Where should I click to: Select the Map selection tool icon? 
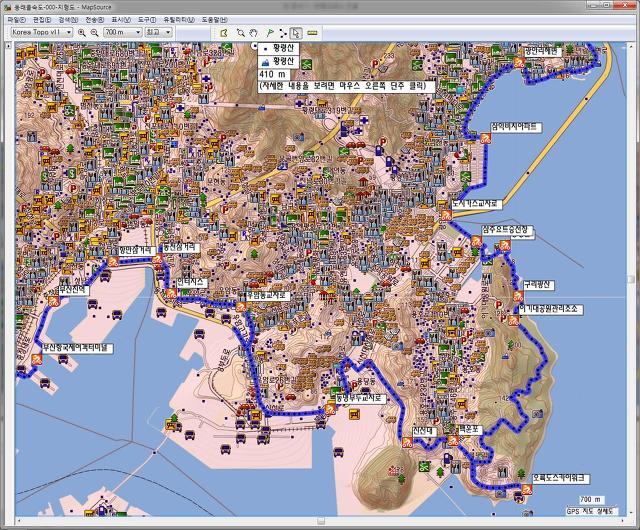tap(224, 33)
